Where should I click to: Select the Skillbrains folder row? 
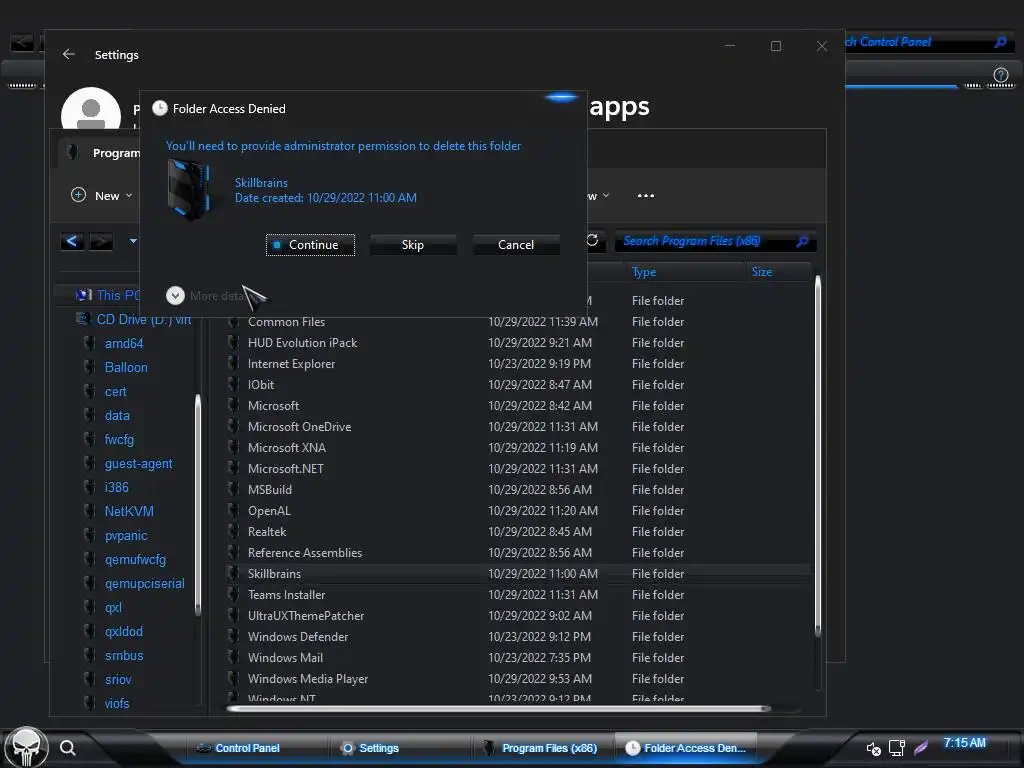pos(519,573)
